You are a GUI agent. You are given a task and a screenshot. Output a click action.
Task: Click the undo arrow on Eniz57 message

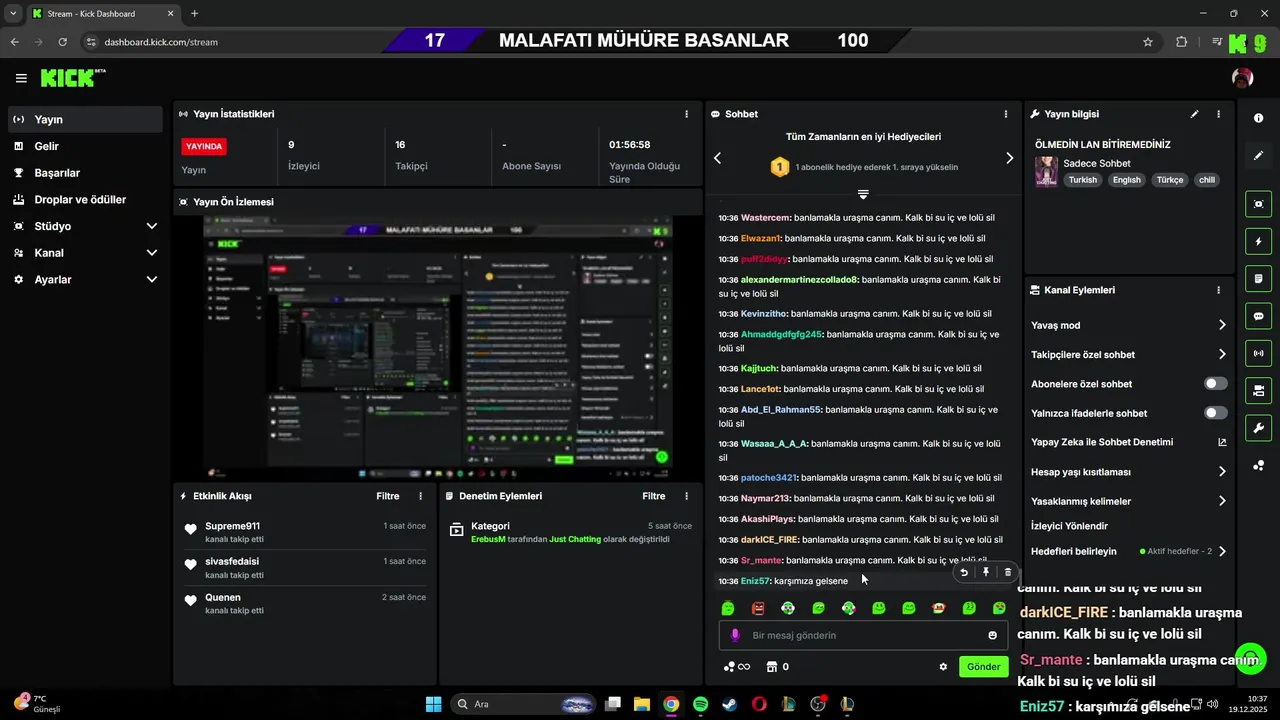pos(964,572)
